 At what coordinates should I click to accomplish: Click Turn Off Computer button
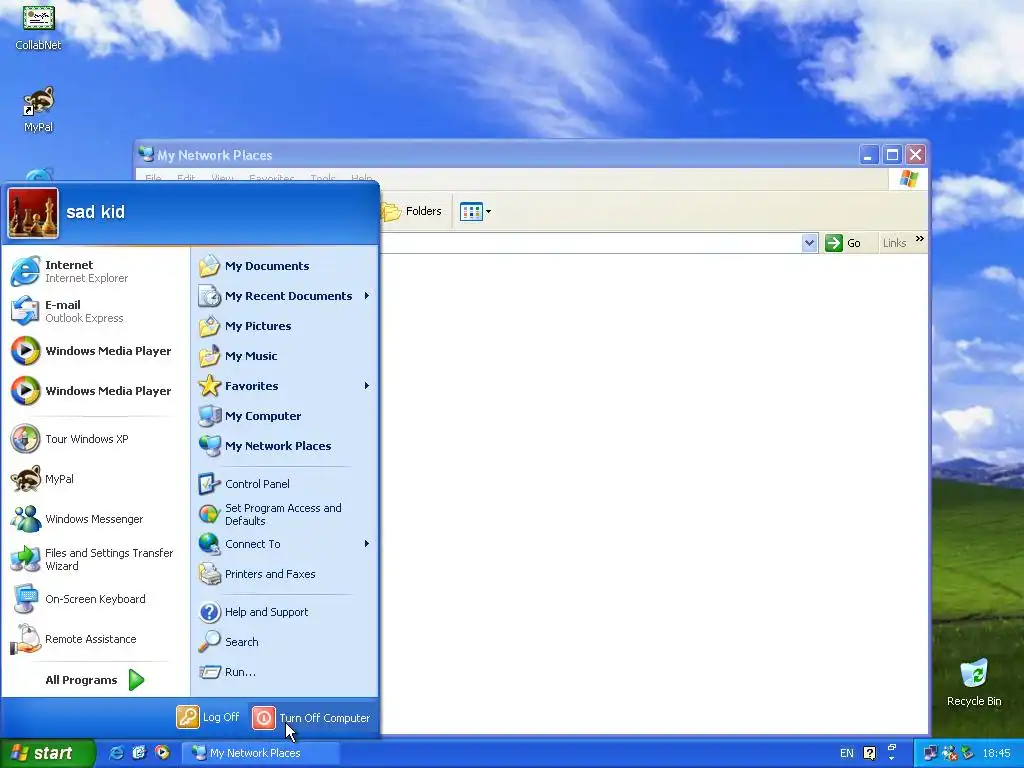(312, 718)
